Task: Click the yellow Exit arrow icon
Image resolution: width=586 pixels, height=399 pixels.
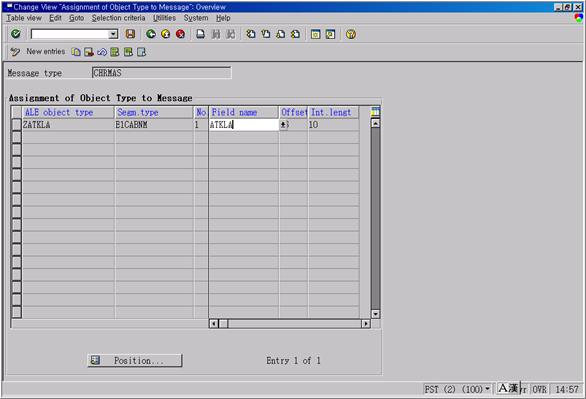Action: [x=166, y=34]
